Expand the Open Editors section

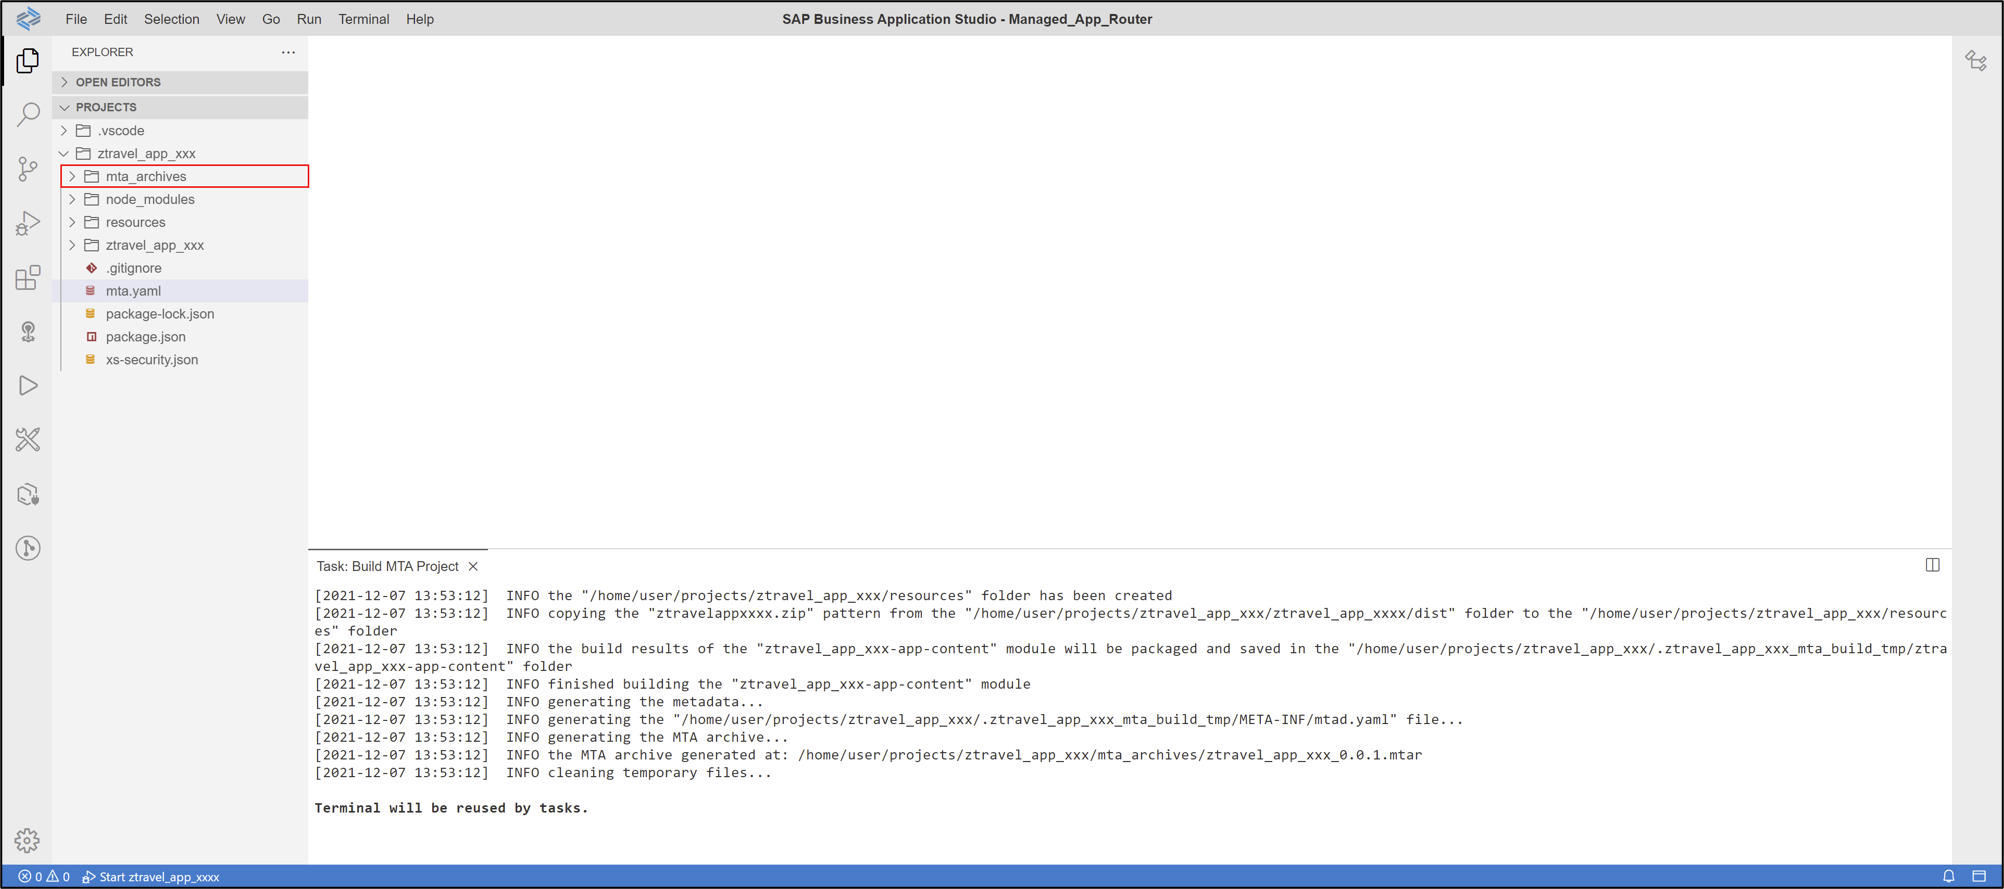click(x=180, y=82)
